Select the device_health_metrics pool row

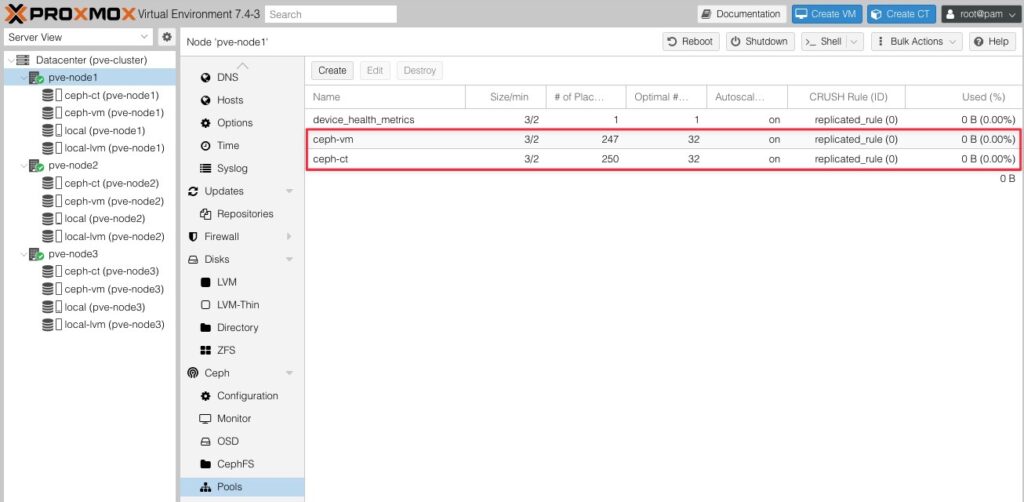click(x=664, y=119)
